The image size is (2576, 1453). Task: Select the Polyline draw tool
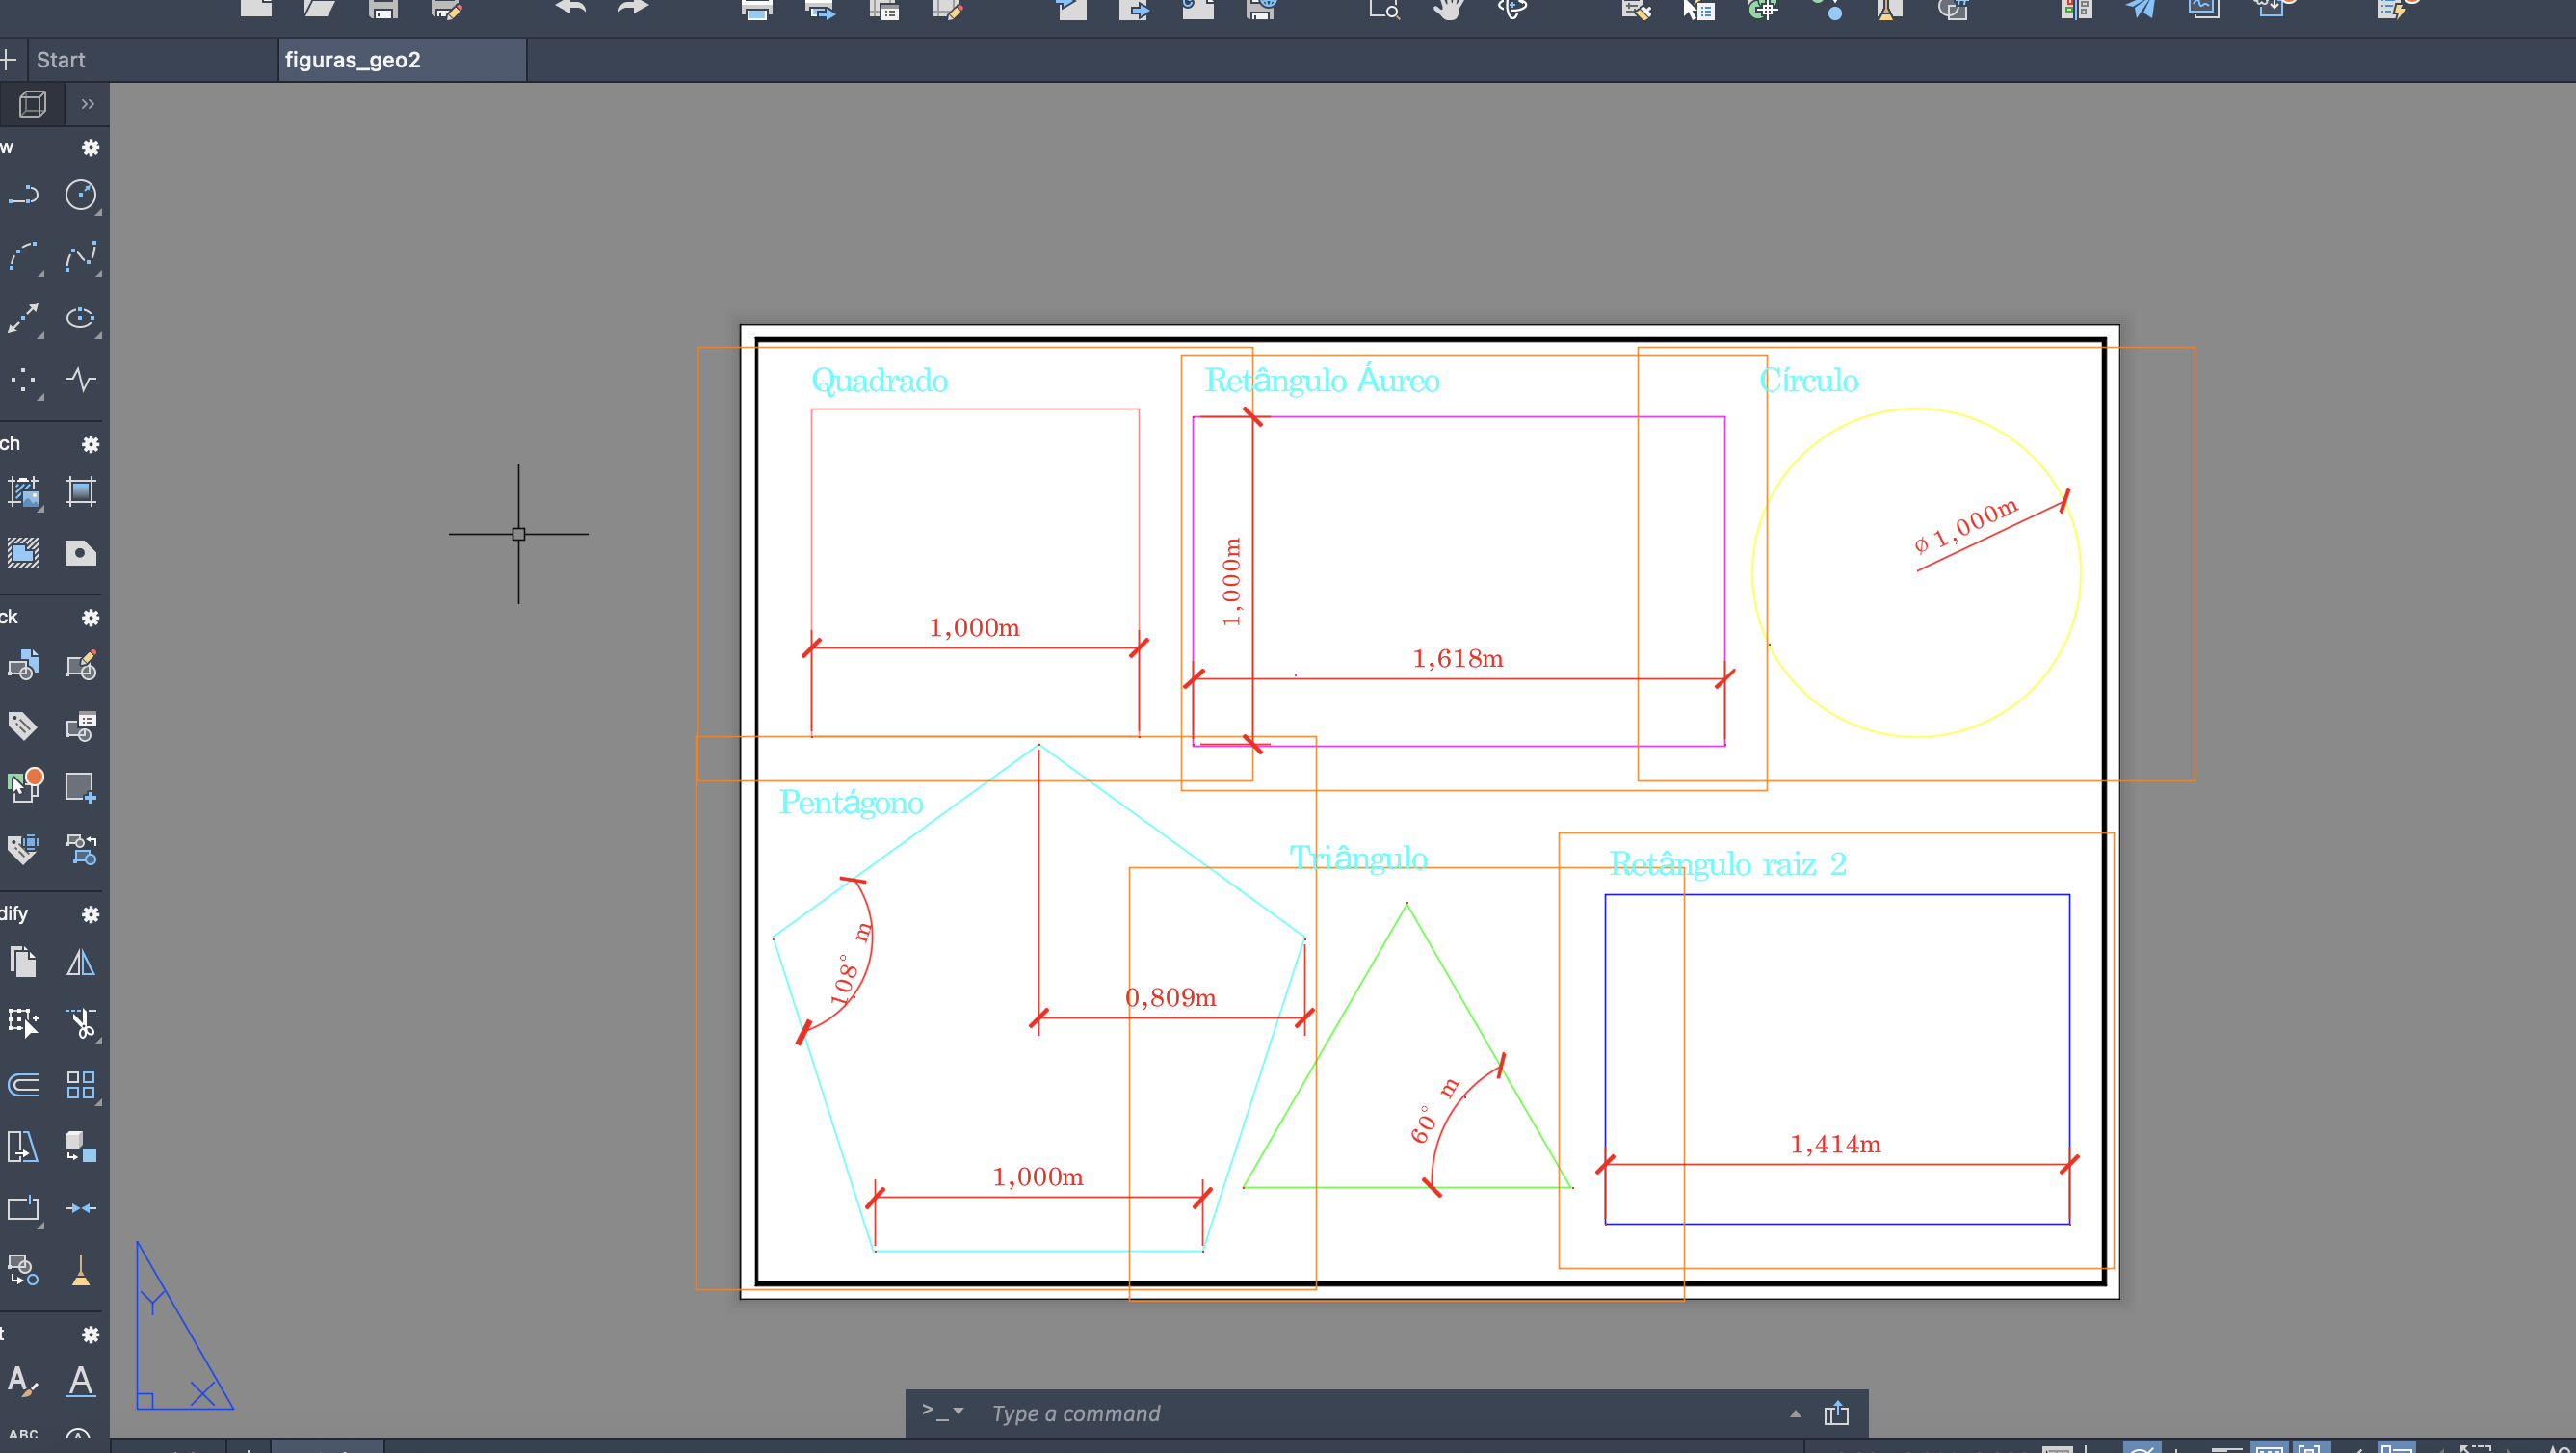pyautogui.click(x=23, y=195)
